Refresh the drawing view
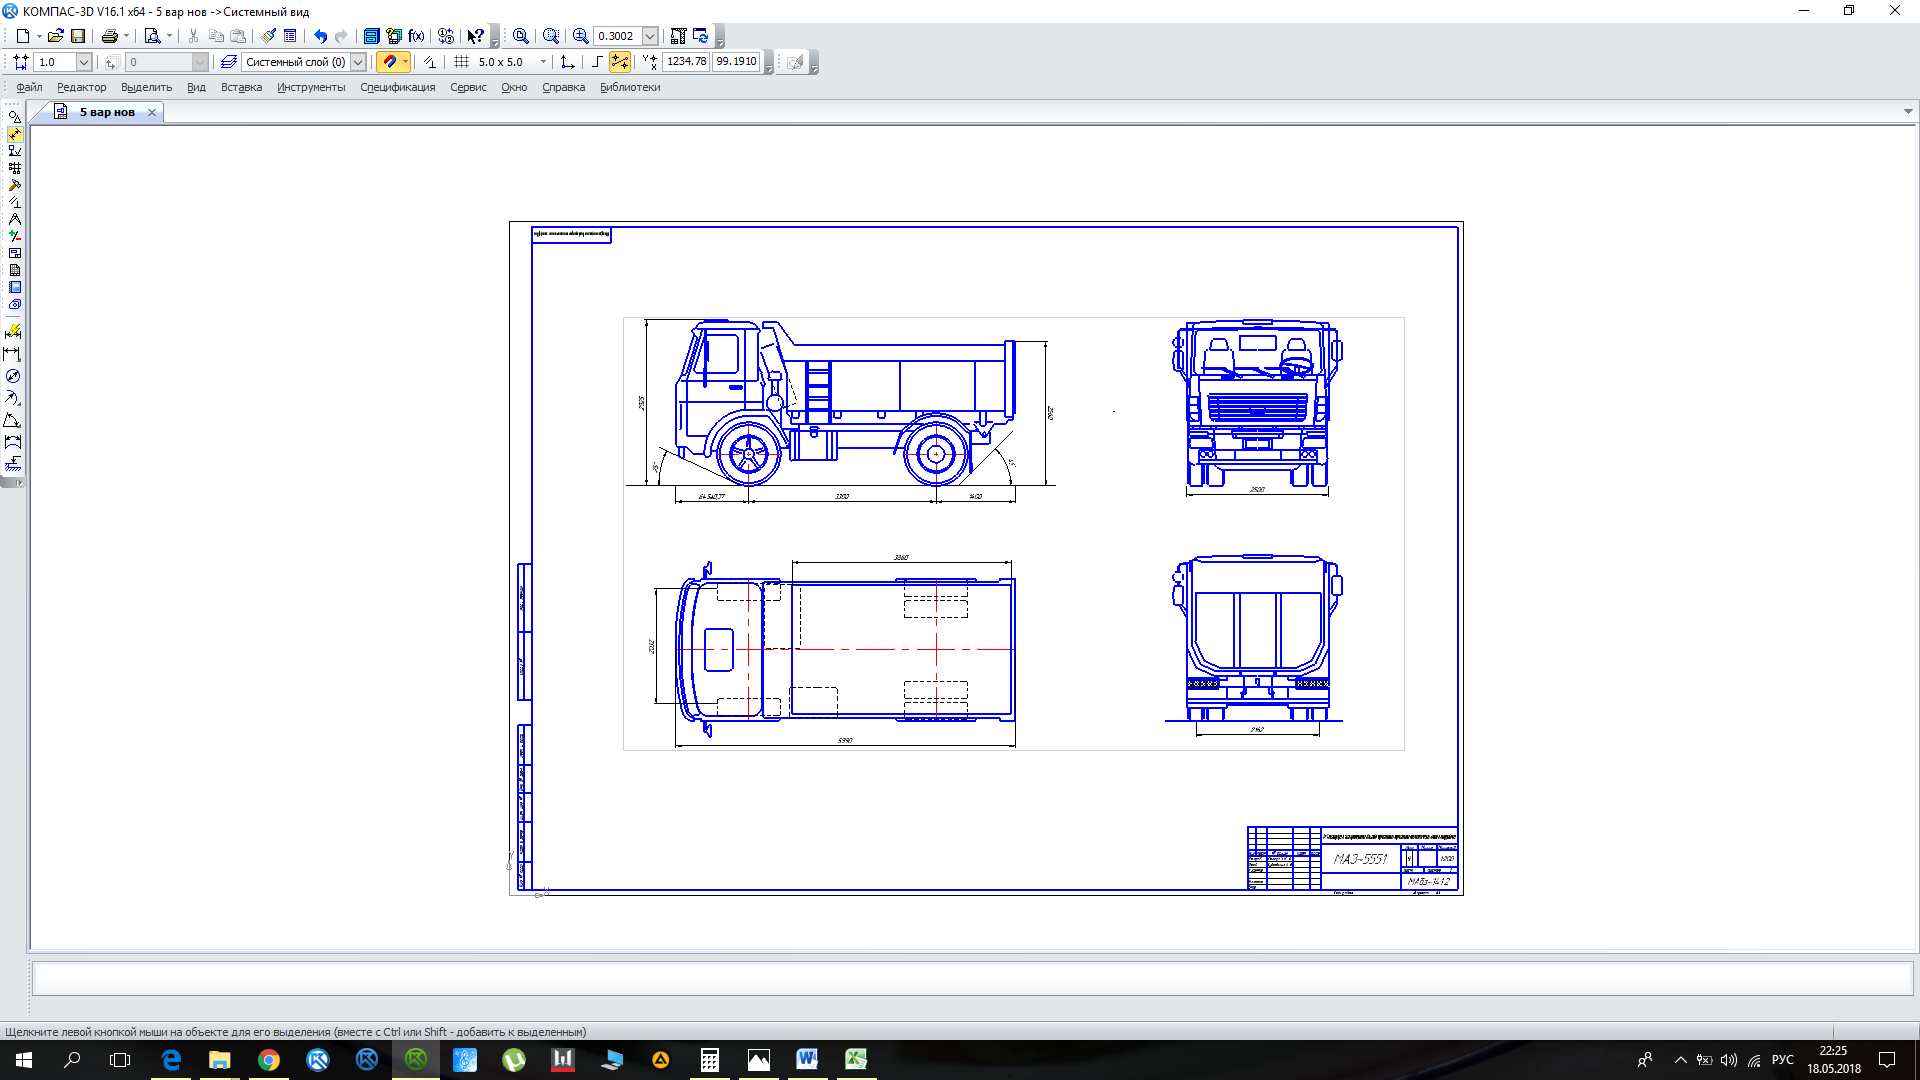The width and height of the screenshot is (1920, 1080). pyautogui.click(x=701, y=36)
